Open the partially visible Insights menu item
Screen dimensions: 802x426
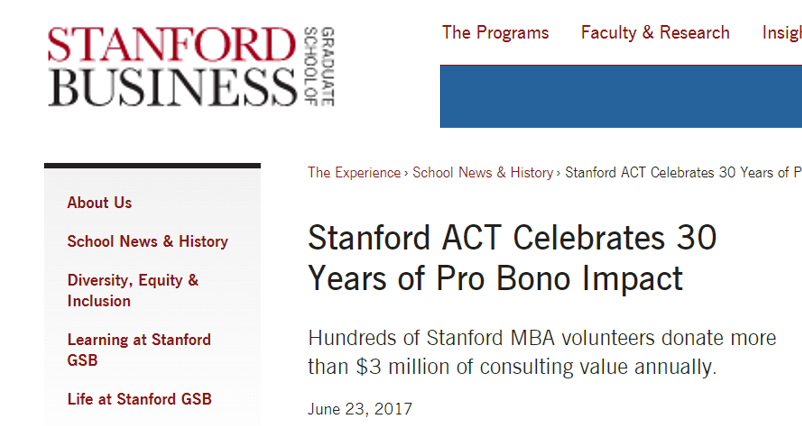click(x=782, y=33)
